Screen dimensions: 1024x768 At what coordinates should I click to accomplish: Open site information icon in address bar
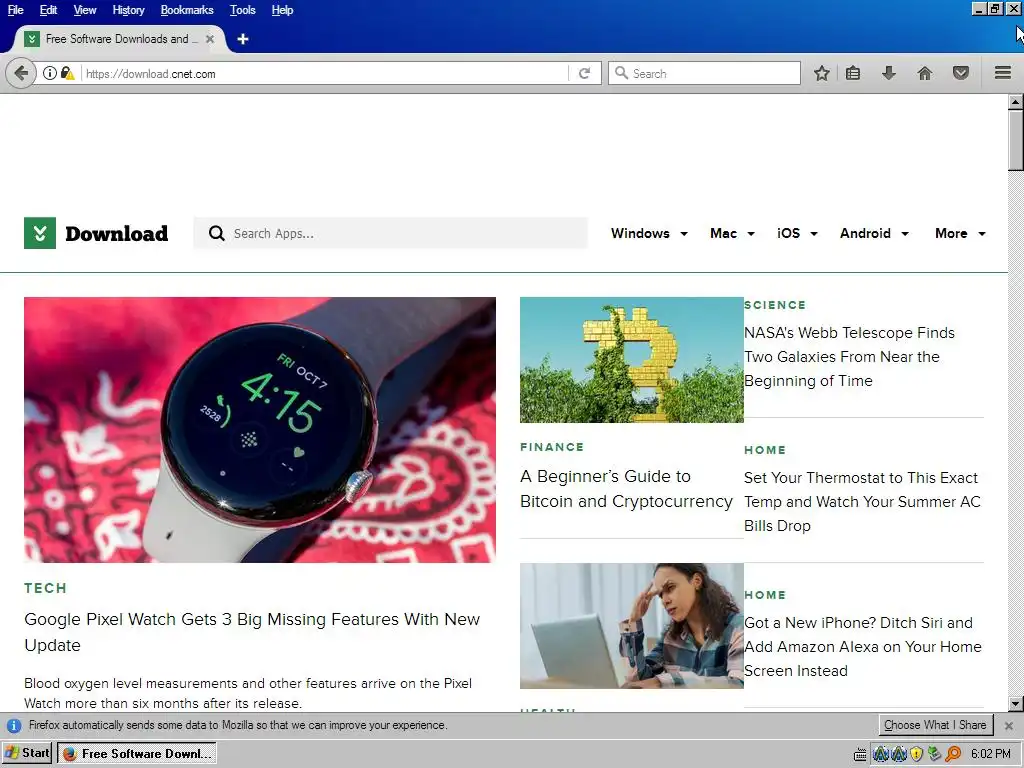[50, 73]
